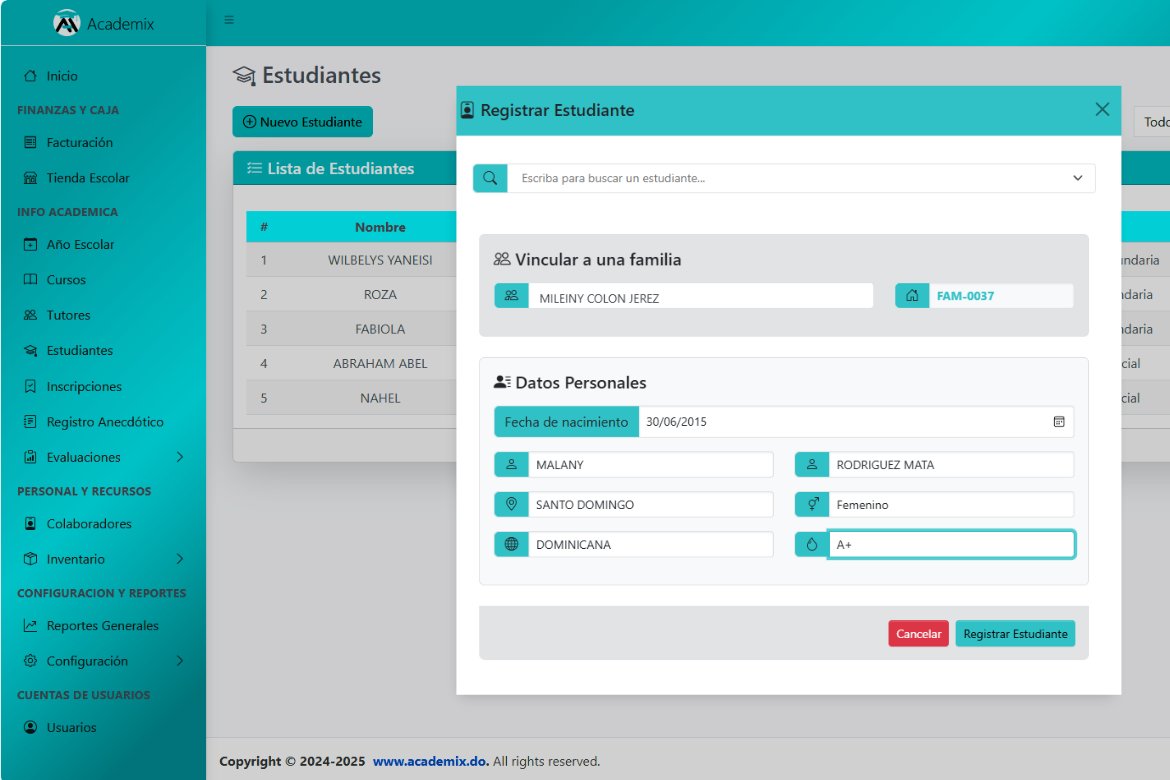Click the blood drop icon beside A+
Viewport: 1170px width, 780px height.
click(x=811, y=544)
